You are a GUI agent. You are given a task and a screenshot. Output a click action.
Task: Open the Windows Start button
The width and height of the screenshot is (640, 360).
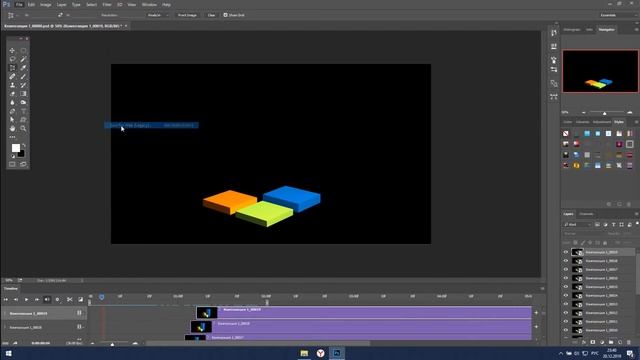coord(8,353)
